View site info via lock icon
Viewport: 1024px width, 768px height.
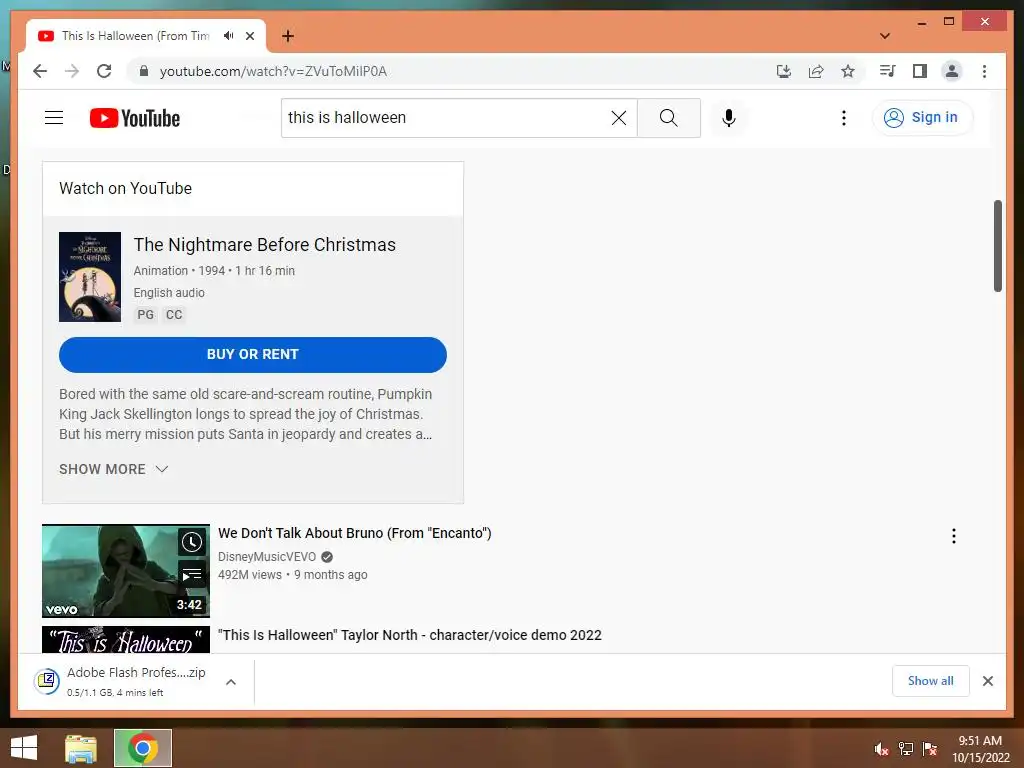click(x=144, y=71)
